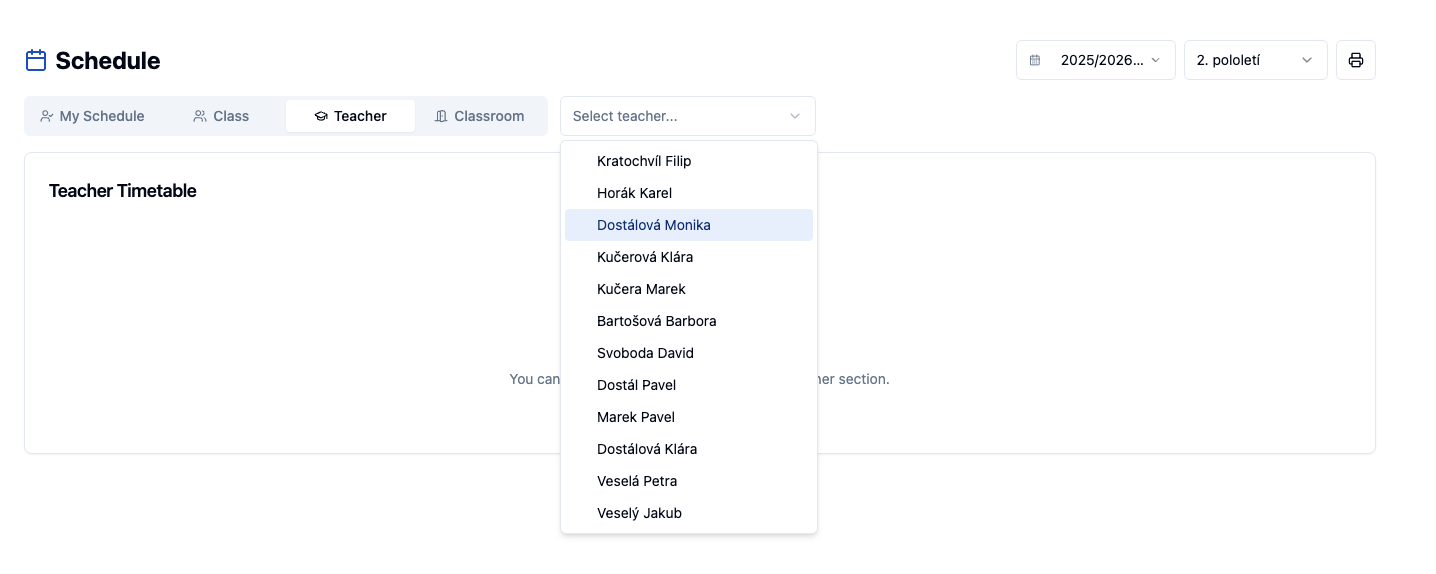This screenshot has width=1436, height=574.
Task: Click the Schedule page heading
Action: pyautogui.click(x=108, y=60)
